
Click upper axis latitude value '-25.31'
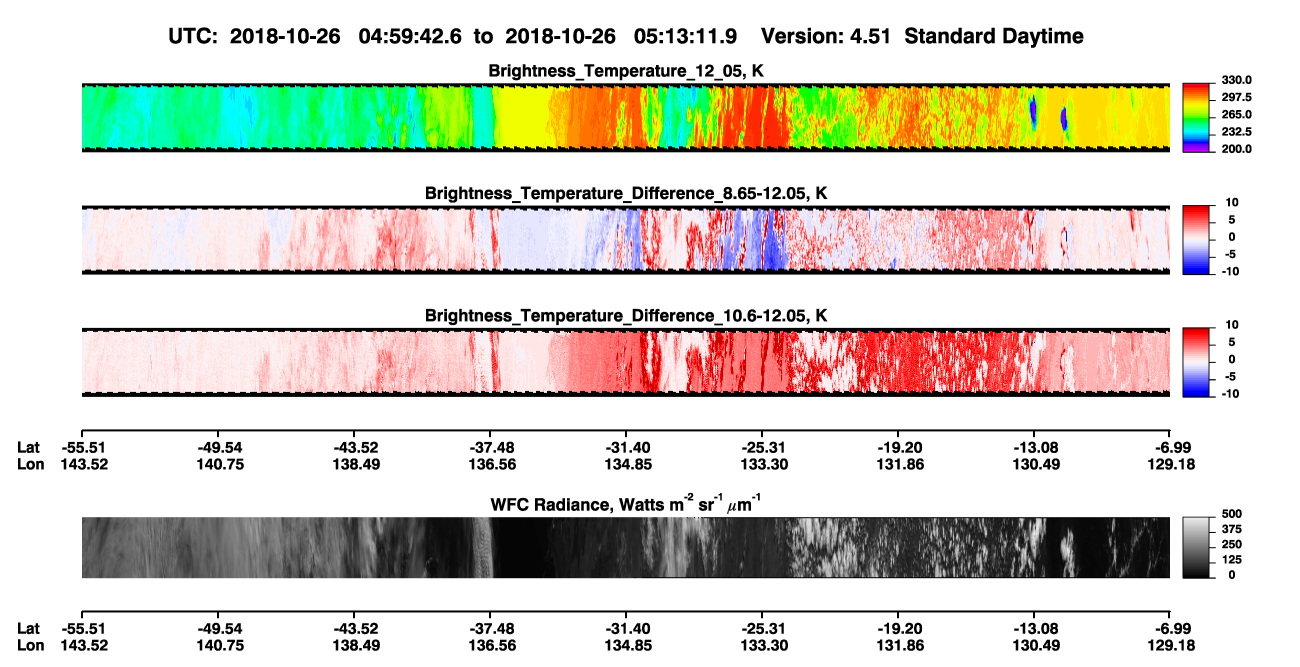coord(762,447)
